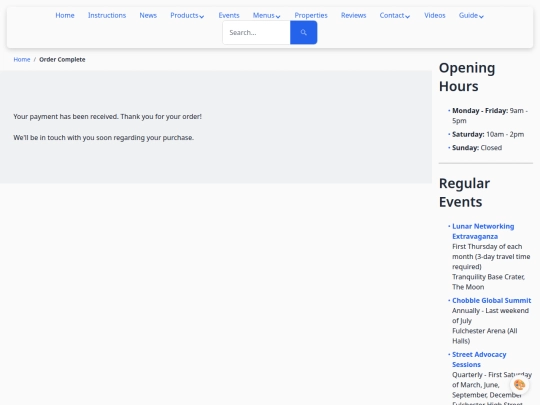Screen dimensions: 540x405
Task: Click the 'Your payment has been received' message
Action: (107, 116)
